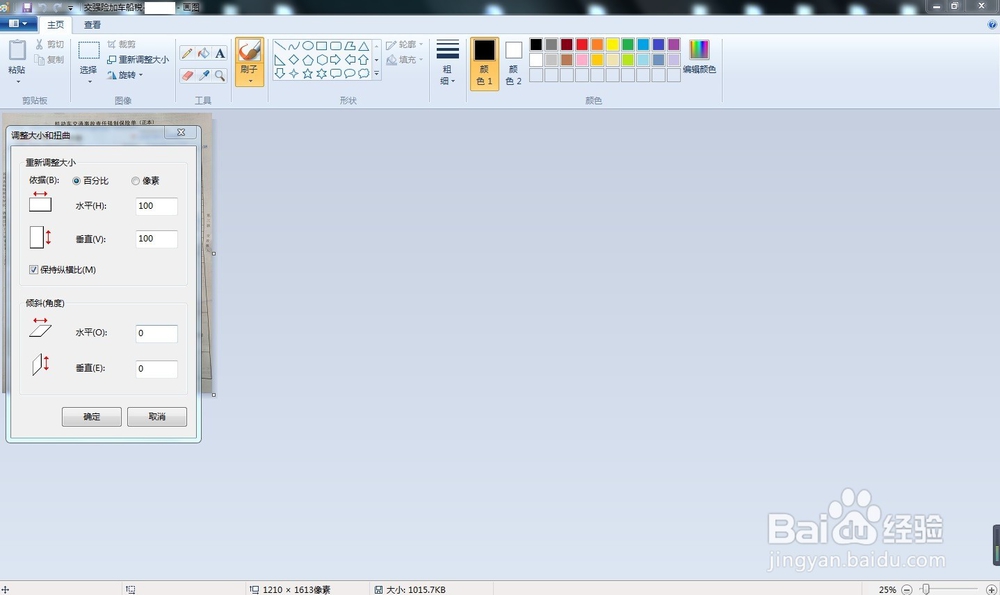Click the Save icon in title bar

click(27, 8)
